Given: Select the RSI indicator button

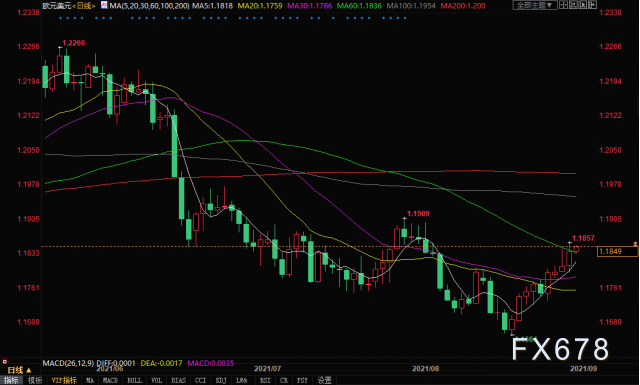Looking at the screenshot, I should [265, 381].
